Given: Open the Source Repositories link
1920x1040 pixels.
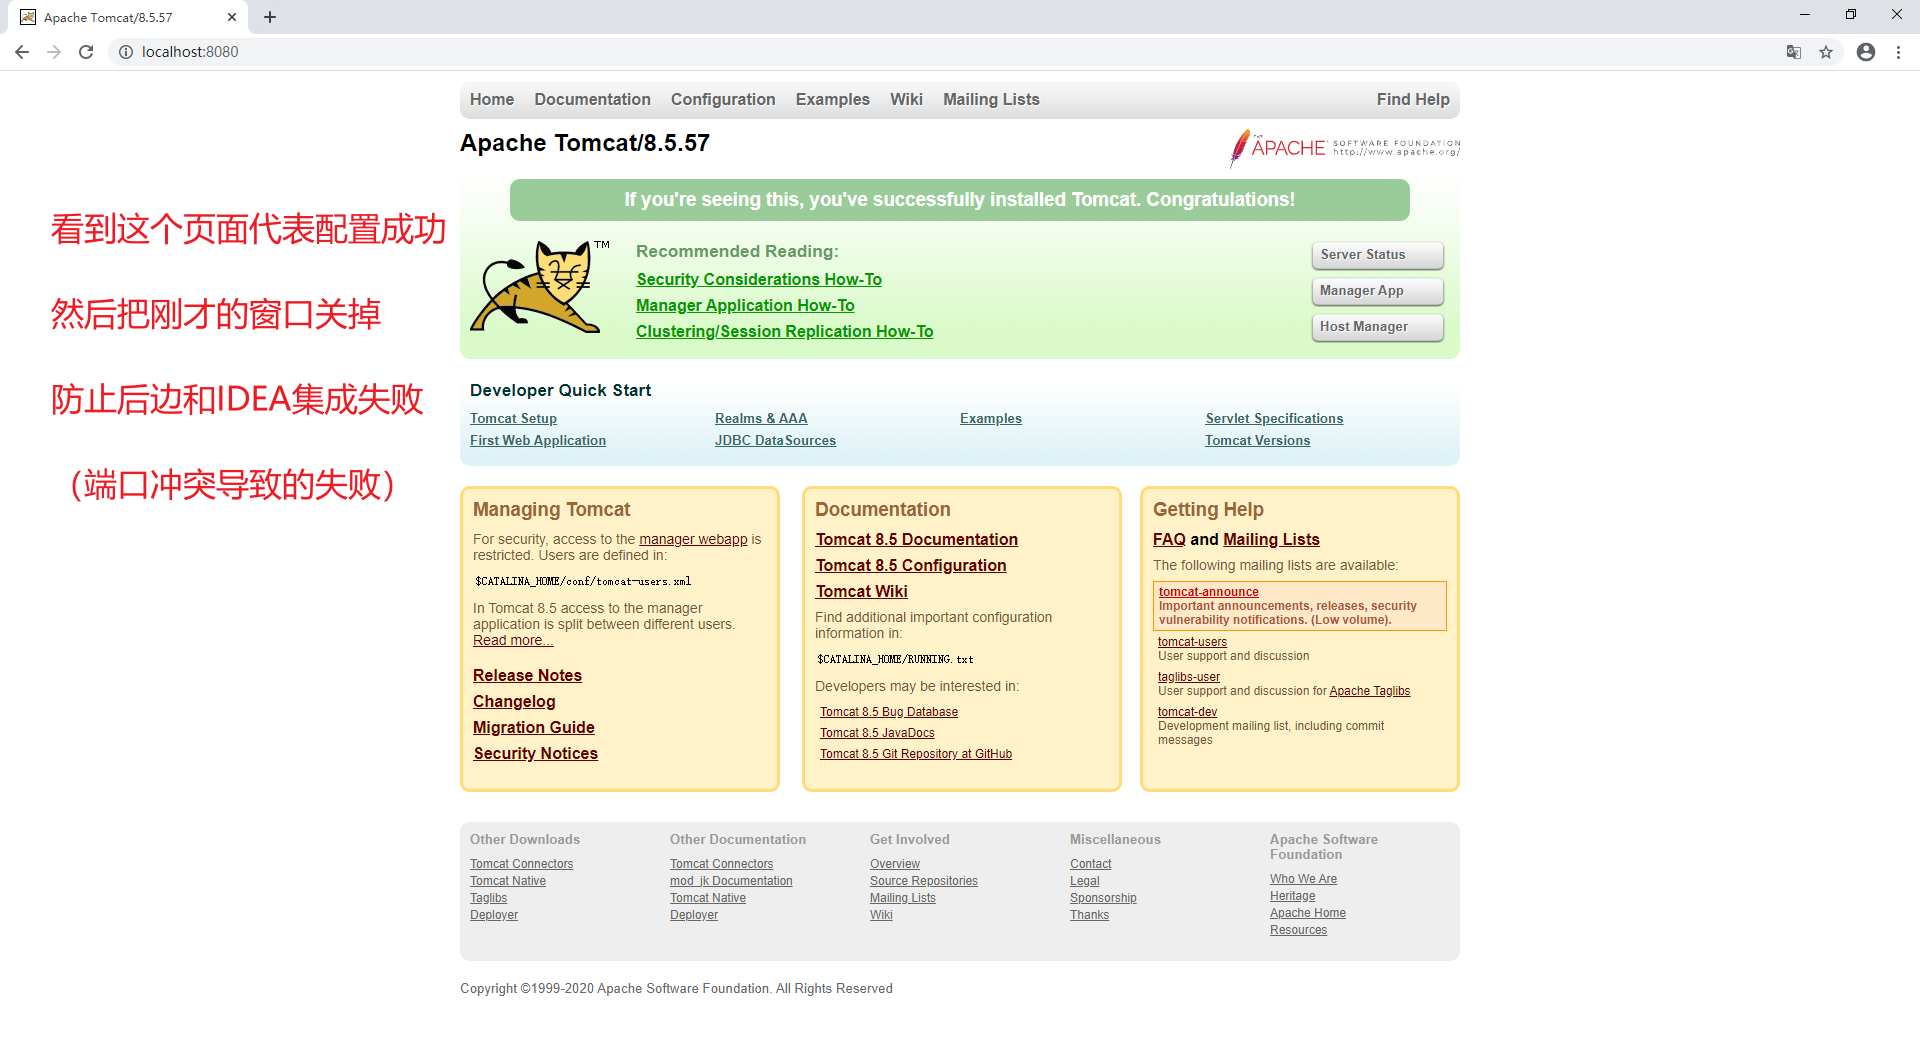Looking at the screenshot, I should pos(923,881).
